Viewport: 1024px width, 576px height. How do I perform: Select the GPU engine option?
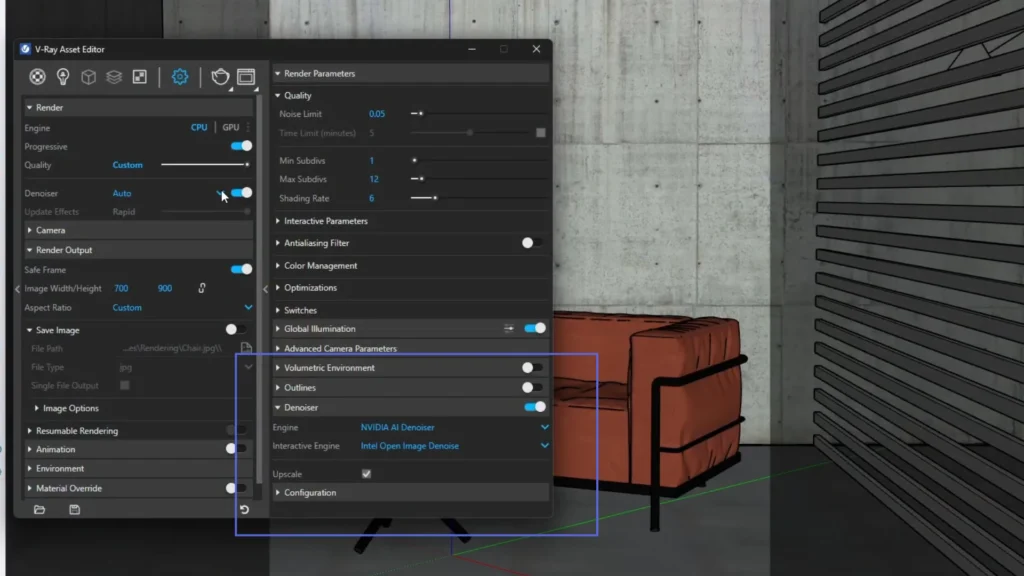(230, 128)
